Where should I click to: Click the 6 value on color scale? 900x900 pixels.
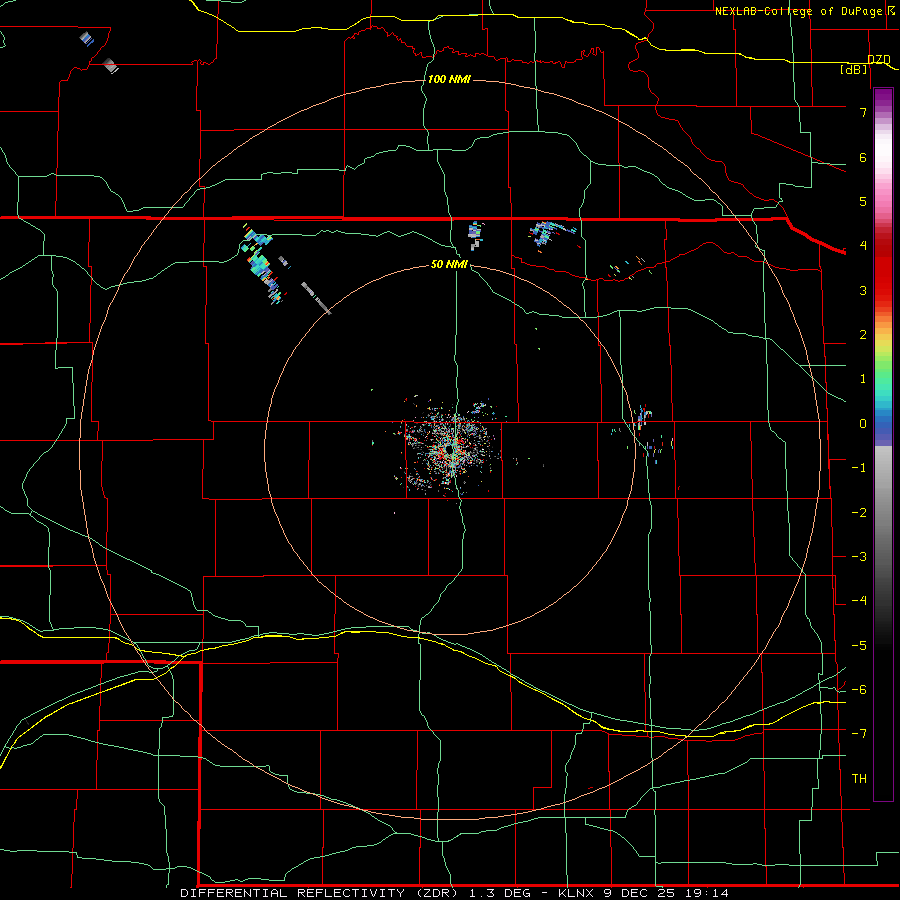tap(863, 157)
